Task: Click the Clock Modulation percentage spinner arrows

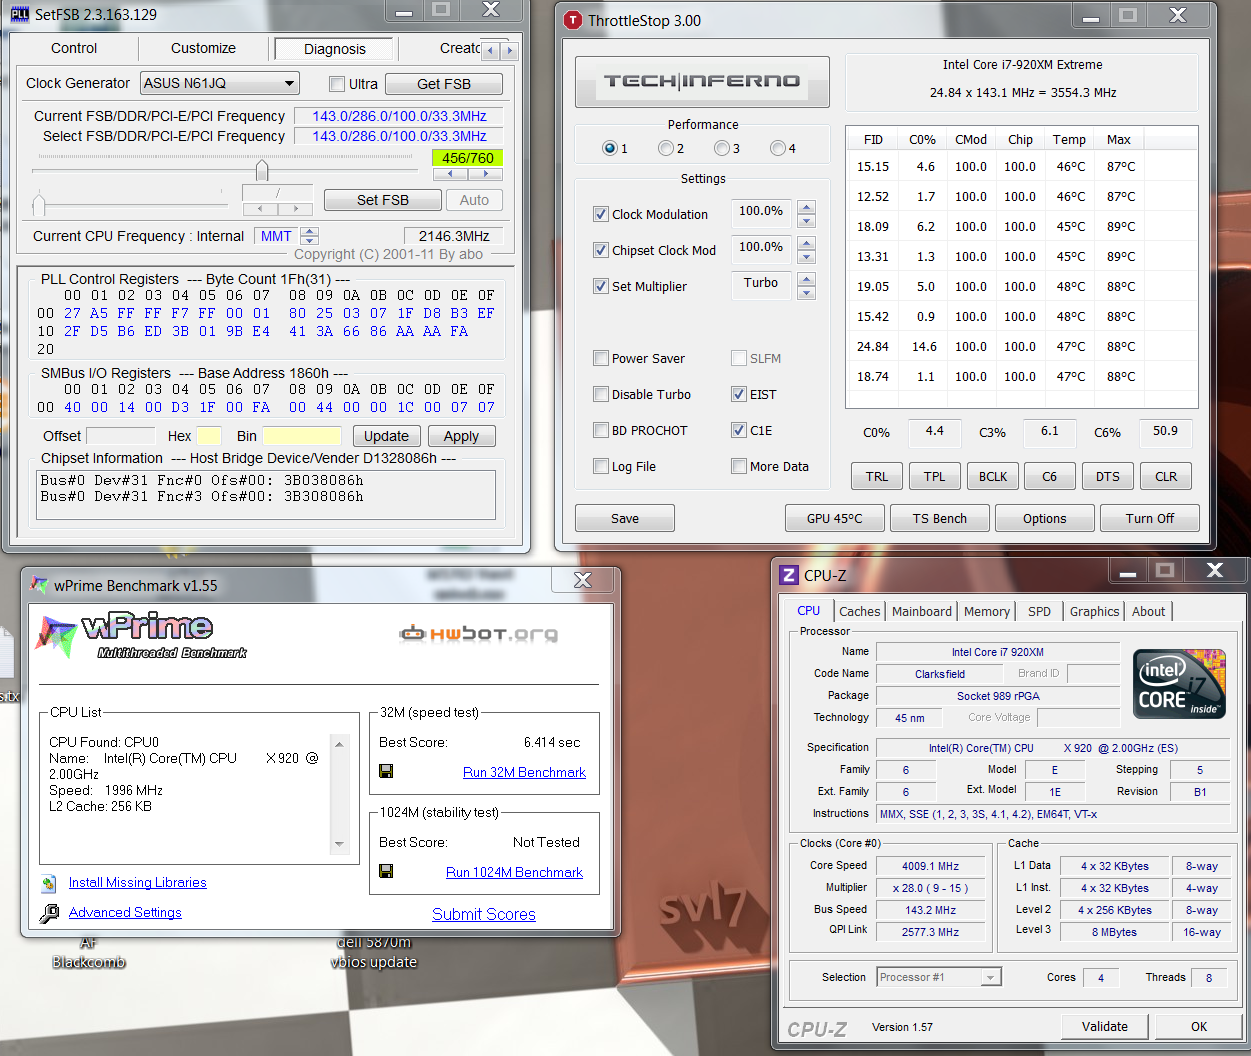Action: [807, 214]
